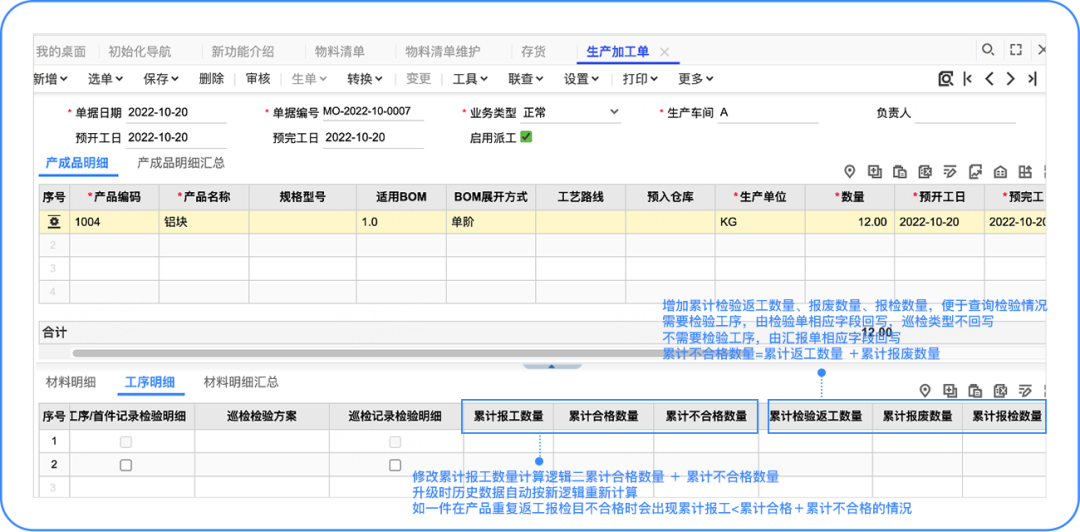
Task: Expand the 更多 menu
Action: point(696,79)
